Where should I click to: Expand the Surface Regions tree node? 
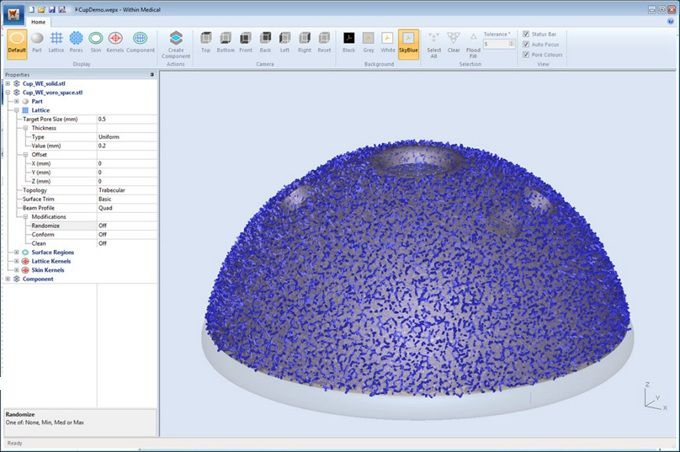coord(16,252)
